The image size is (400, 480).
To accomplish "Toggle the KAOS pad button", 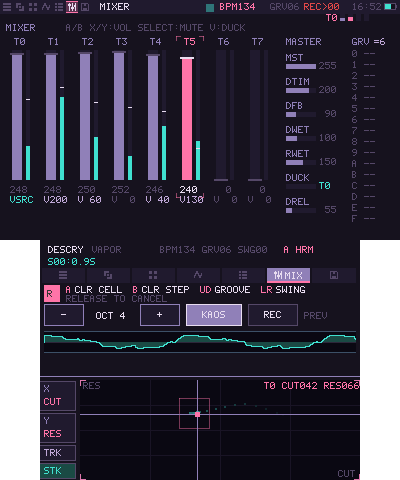I will point(214,315).
